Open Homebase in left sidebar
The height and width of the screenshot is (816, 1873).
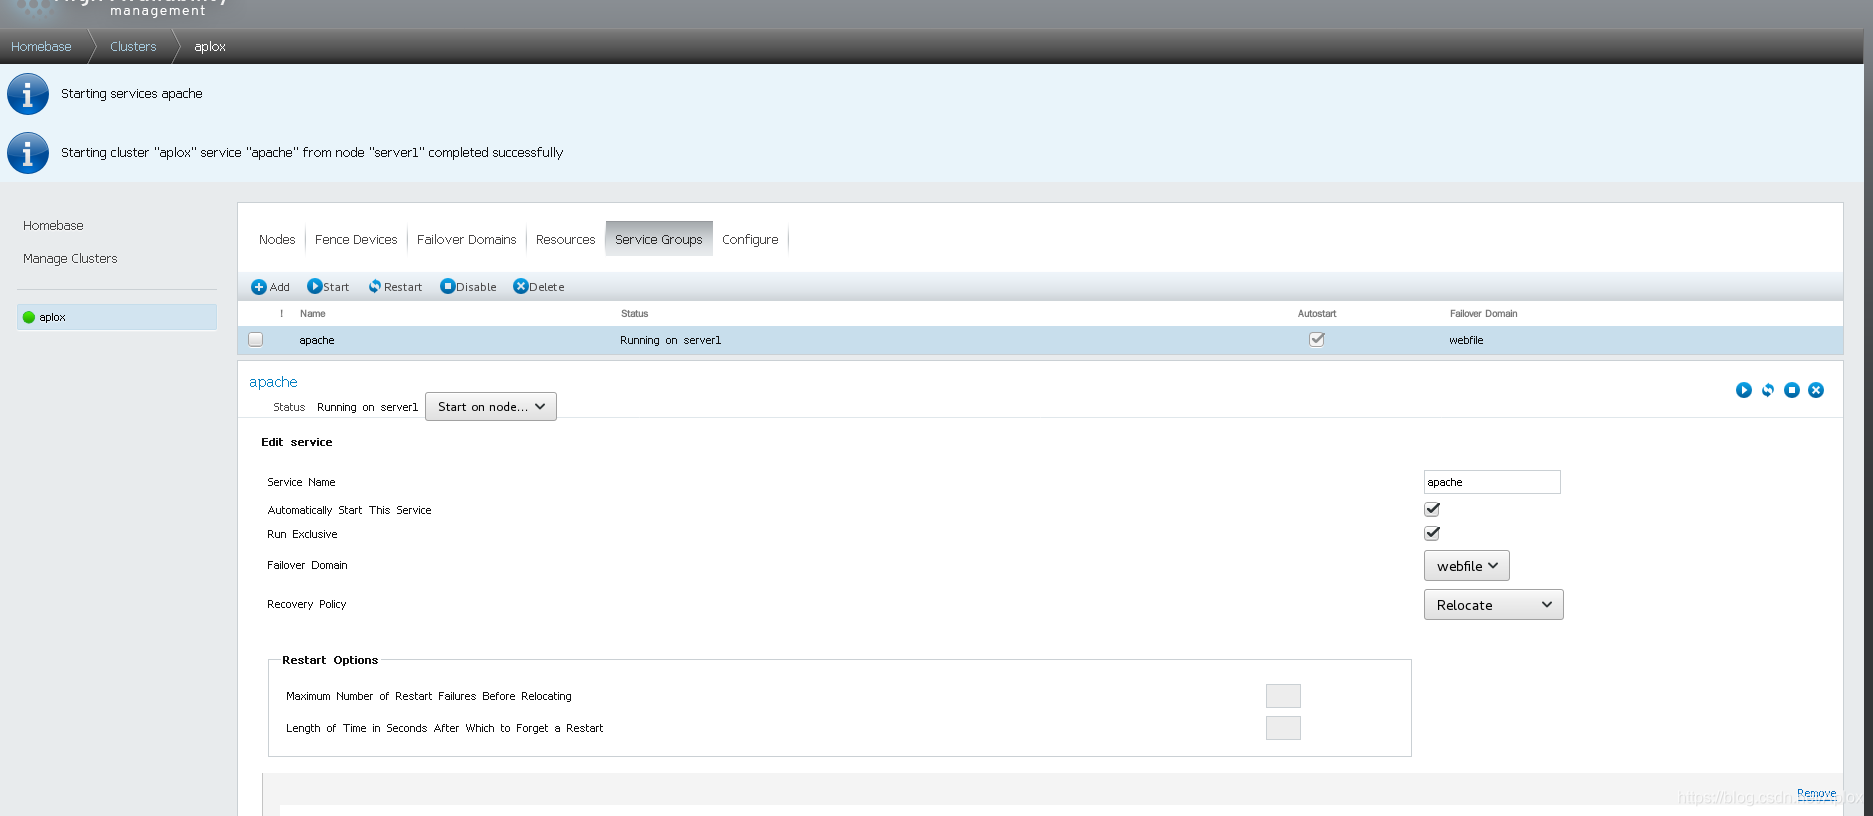pos(53,226)
